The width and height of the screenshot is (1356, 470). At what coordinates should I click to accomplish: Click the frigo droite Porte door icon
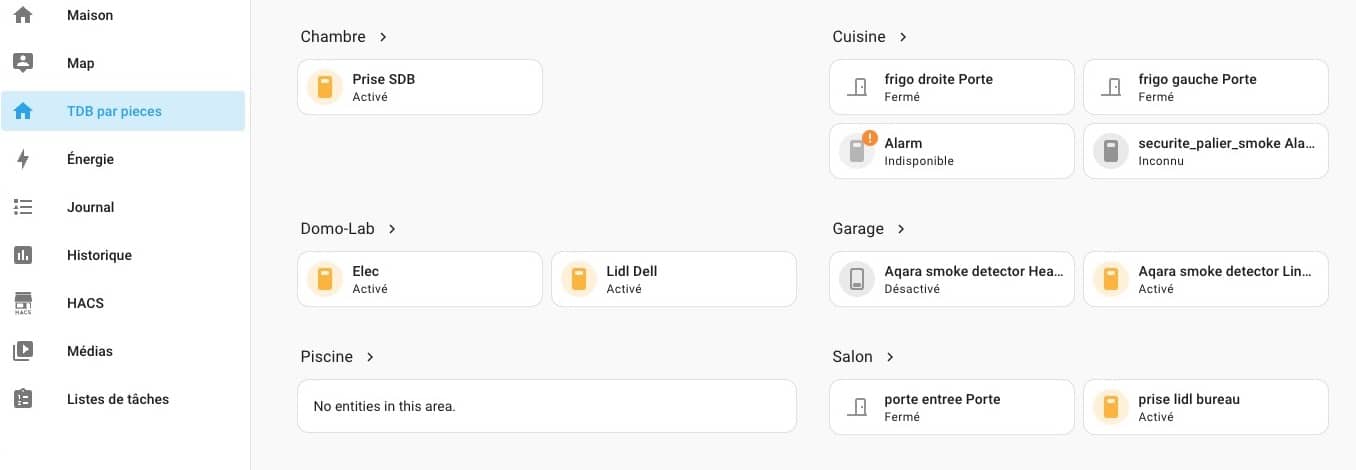point(856,87)
